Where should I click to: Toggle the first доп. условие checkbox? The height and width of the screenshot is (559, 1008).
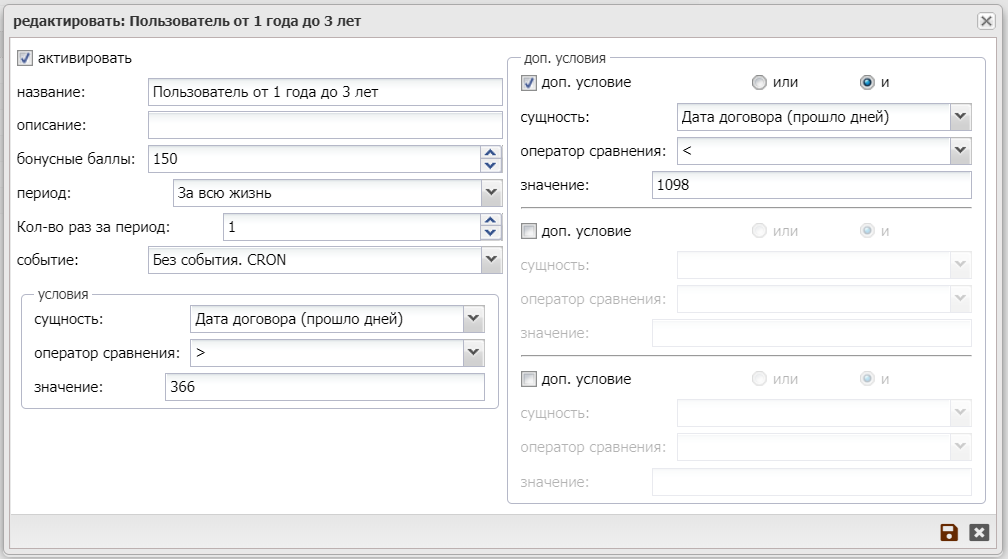529,82
